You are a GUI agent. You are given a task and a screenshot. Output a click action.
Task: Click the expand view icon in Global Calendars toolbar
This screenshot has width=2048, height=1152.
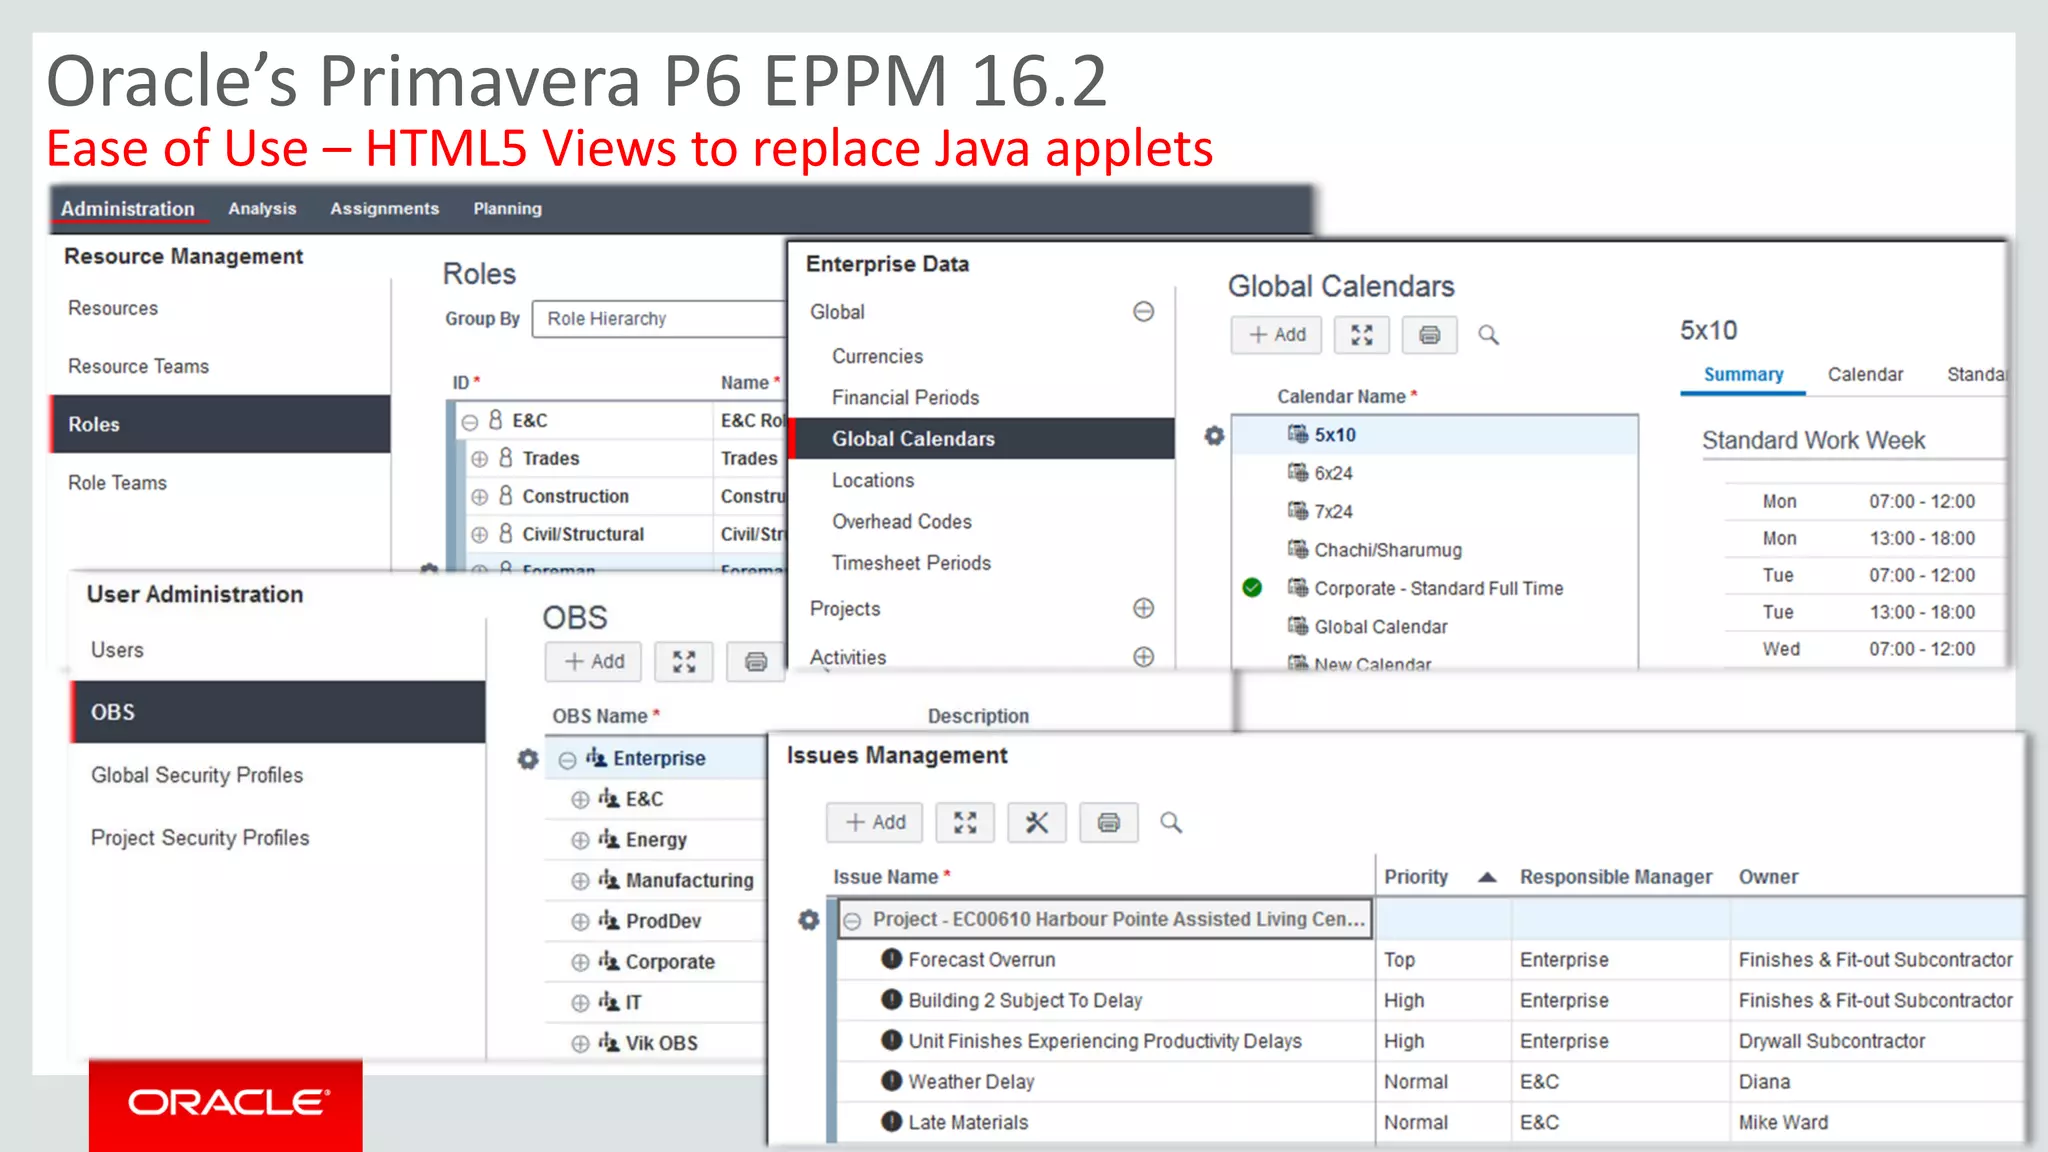1361,335
